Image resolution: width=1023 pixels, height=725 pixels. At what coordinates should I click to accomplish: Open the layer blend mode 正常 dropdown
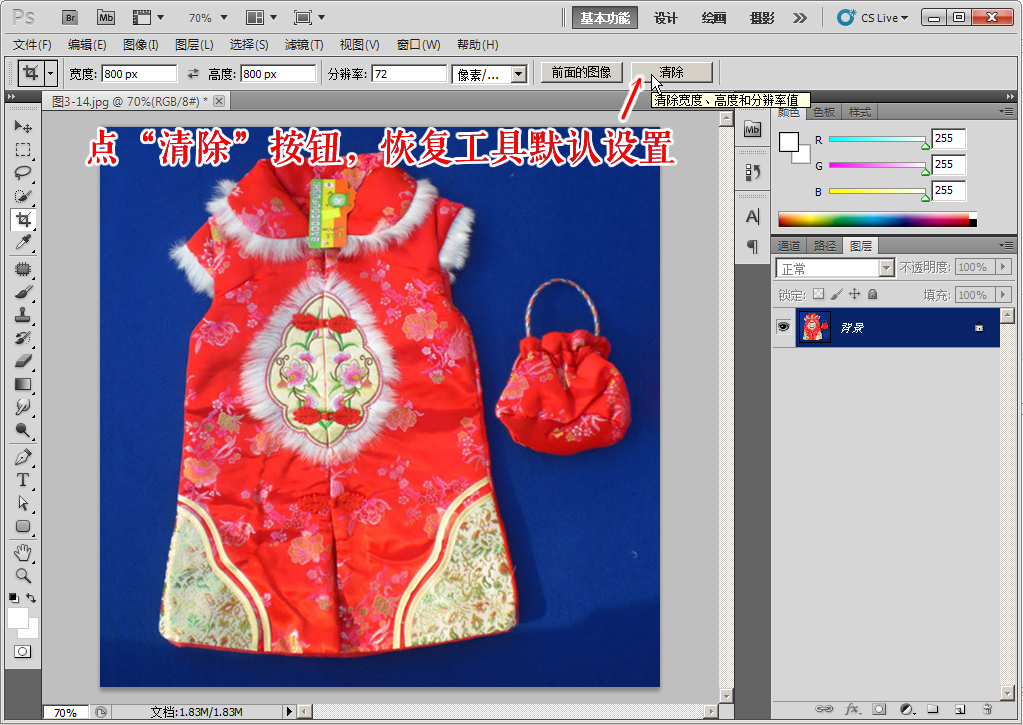(834, 268)
